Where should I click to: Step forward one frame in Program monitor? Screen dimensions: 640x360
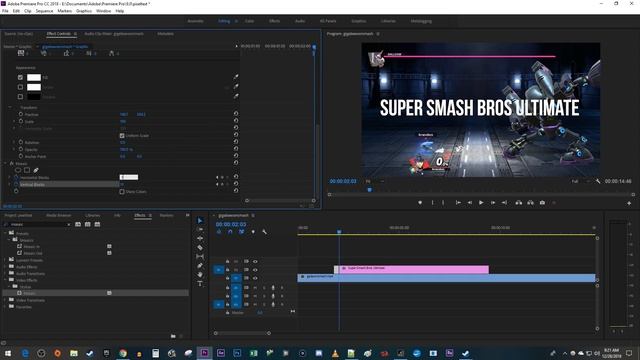[493, 202]
